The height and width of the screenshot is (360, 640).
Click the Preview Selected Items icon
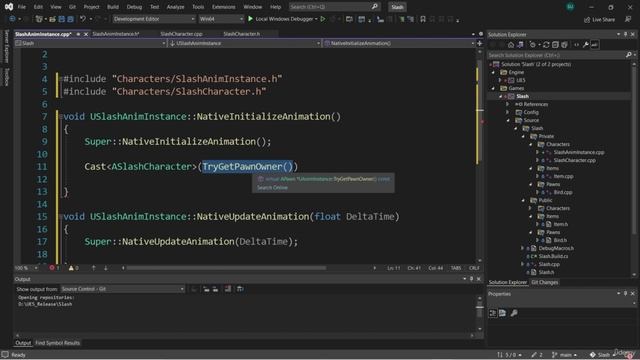pos(595,45)
